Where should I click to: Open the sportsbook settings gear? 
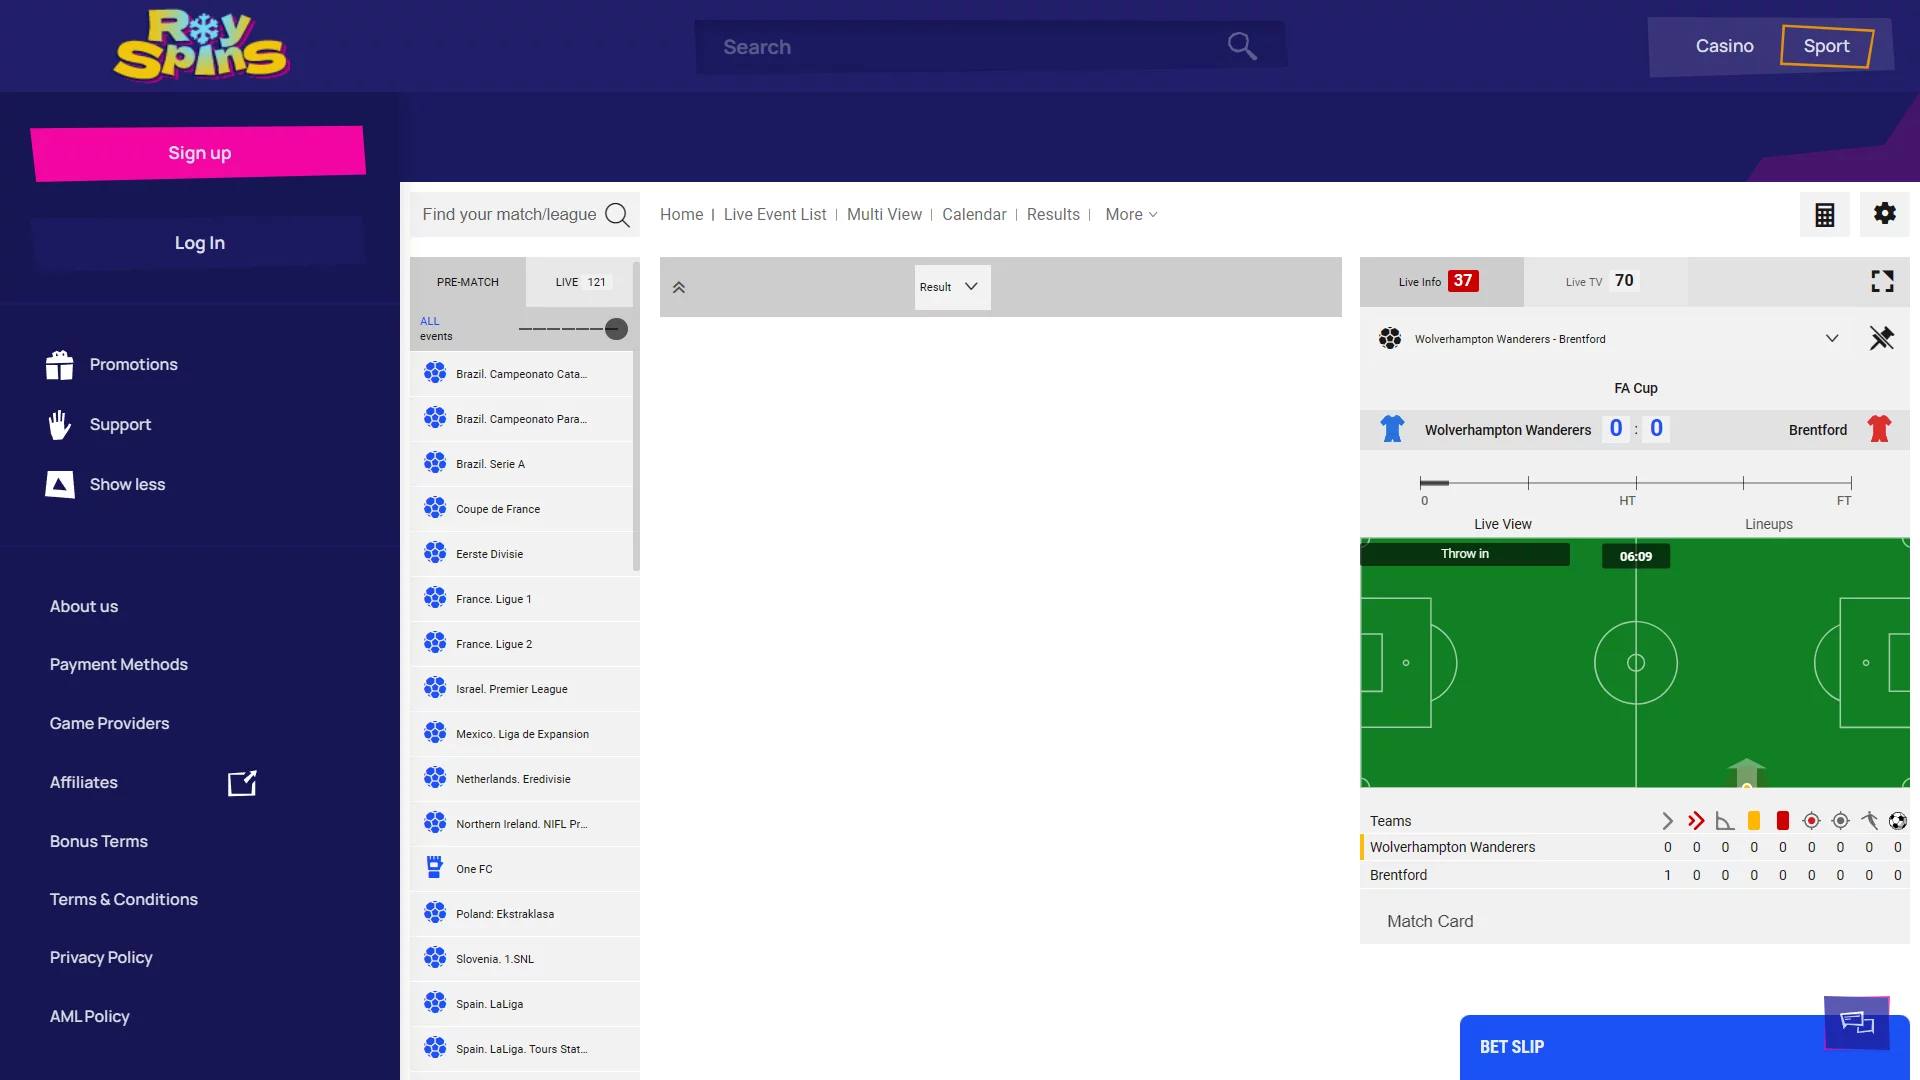1885,214
